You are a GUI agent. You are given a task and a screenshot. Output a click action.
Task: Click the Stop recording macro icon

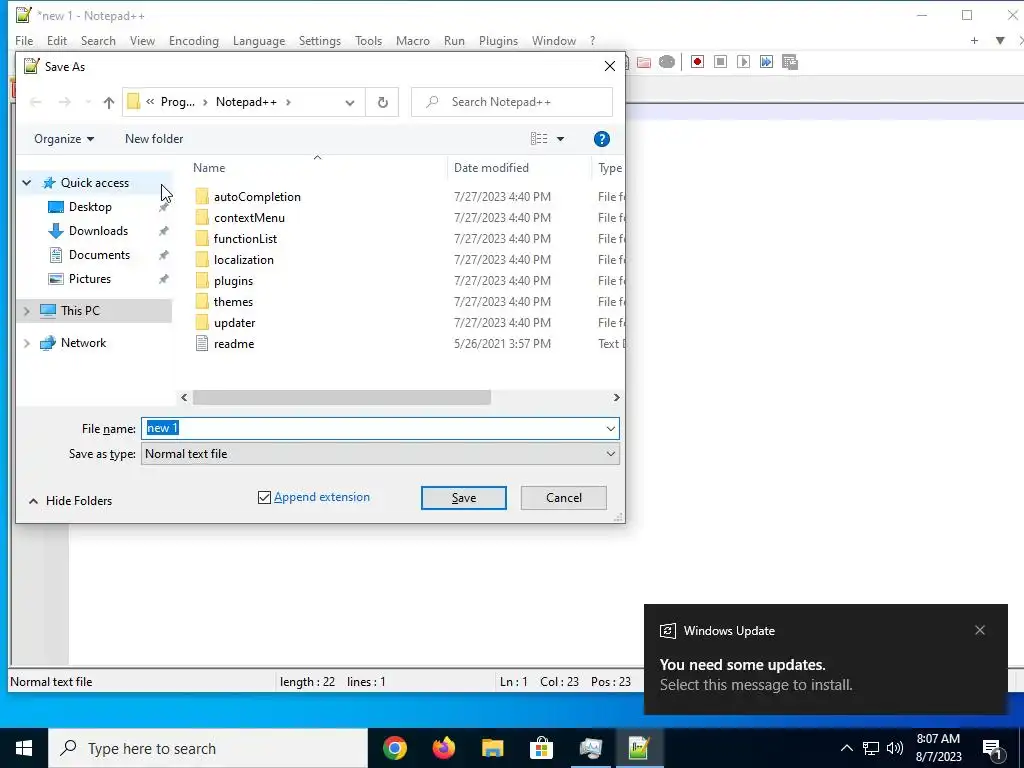[x=720, y=62]
